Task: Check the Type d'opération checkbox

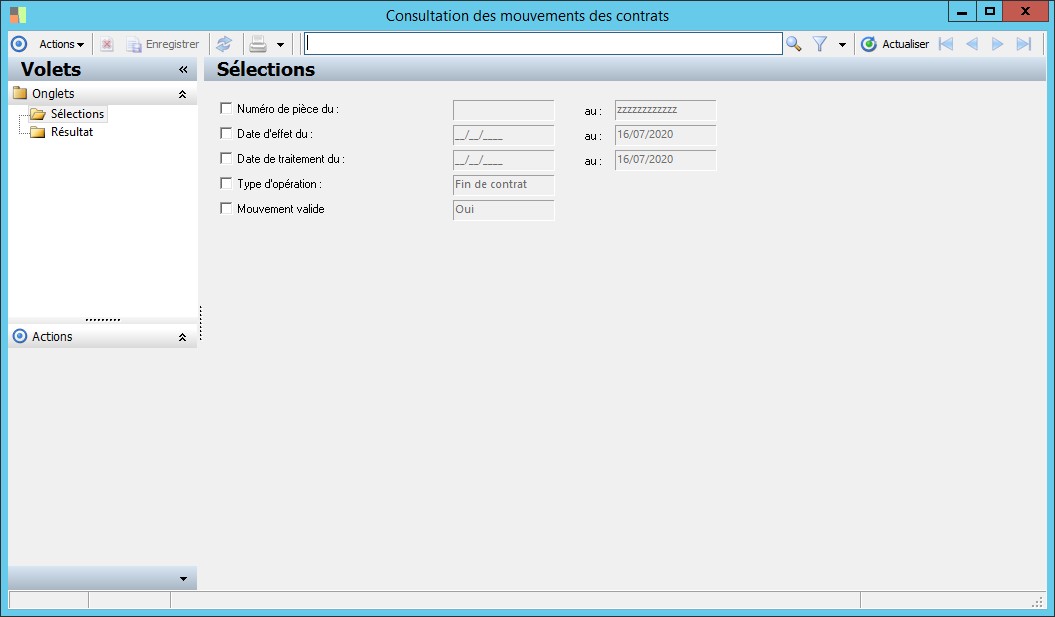Action: pos(226,183)
